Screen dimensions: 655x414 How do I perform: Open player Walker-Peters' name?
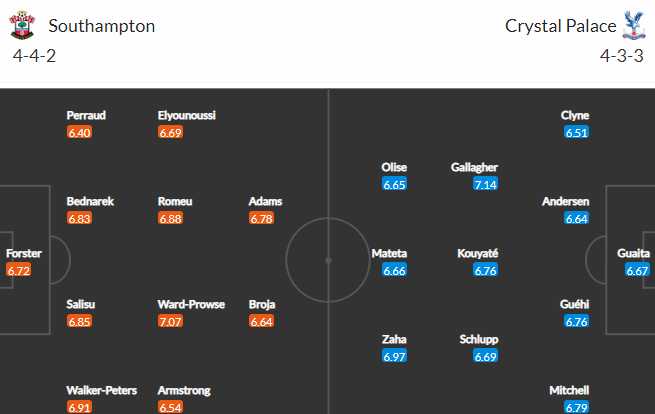(x=102, y=390)
